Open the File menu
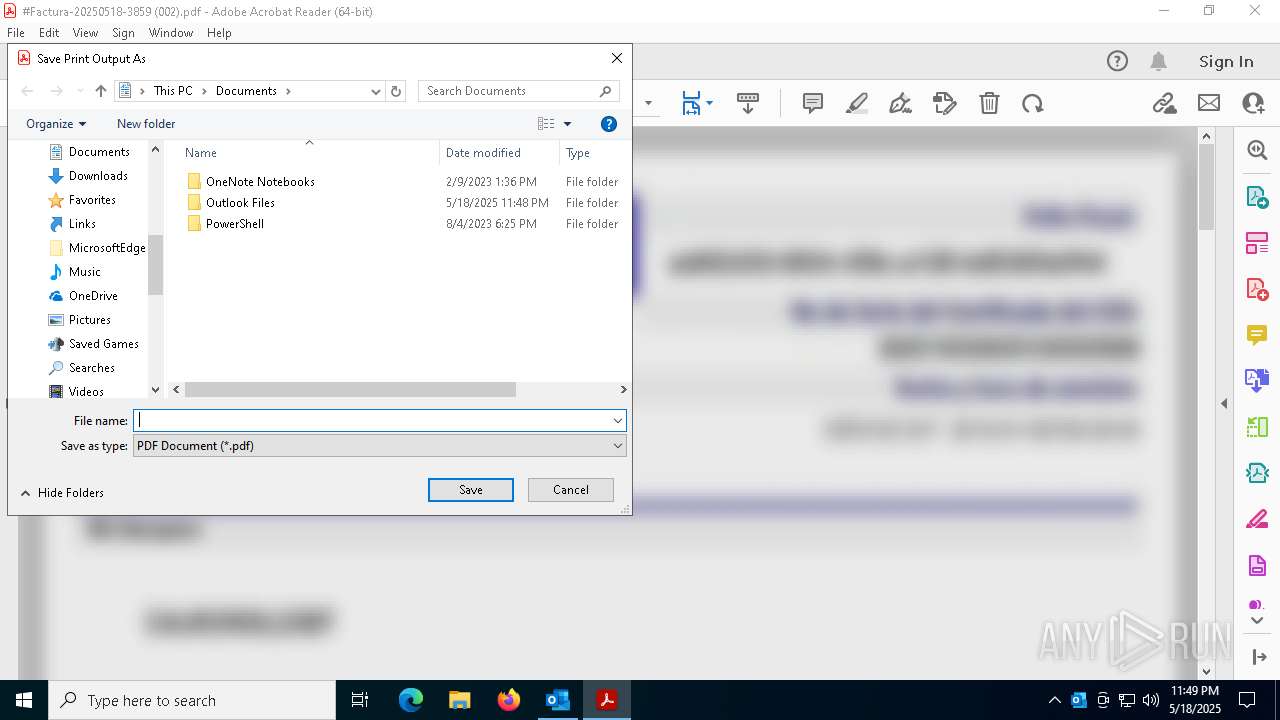The width and height of the screenshot is (1280, 720). 16,33
